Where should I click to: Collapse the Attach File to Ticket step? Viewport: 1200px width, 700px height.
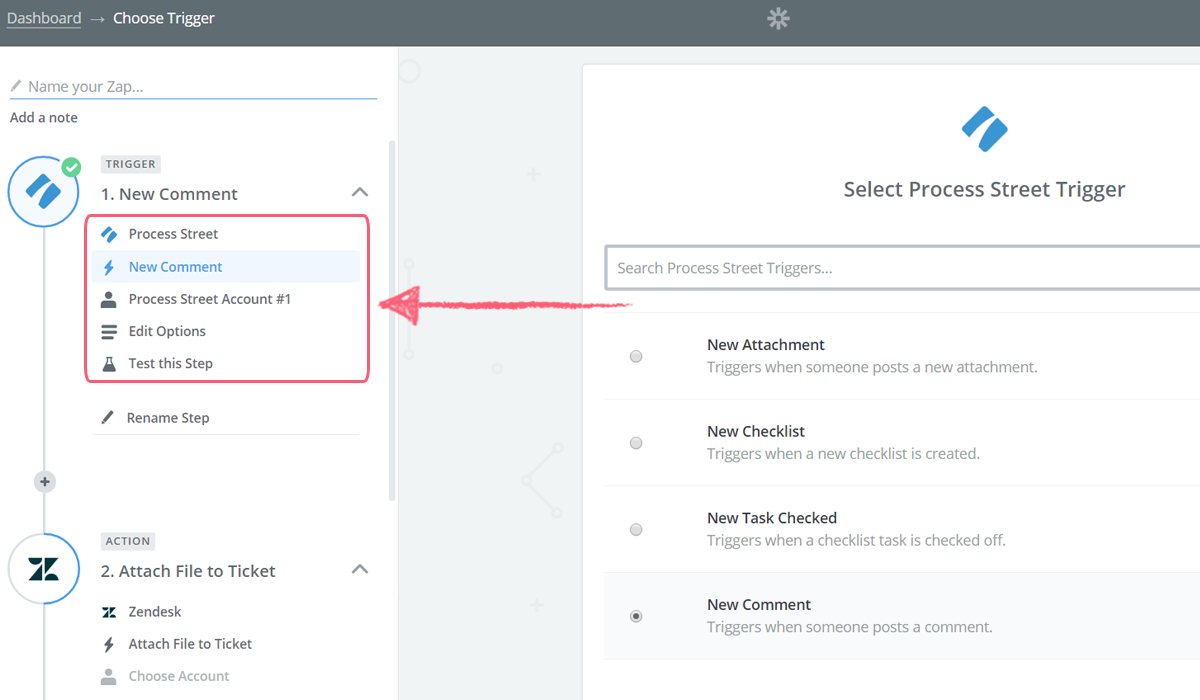359,569
